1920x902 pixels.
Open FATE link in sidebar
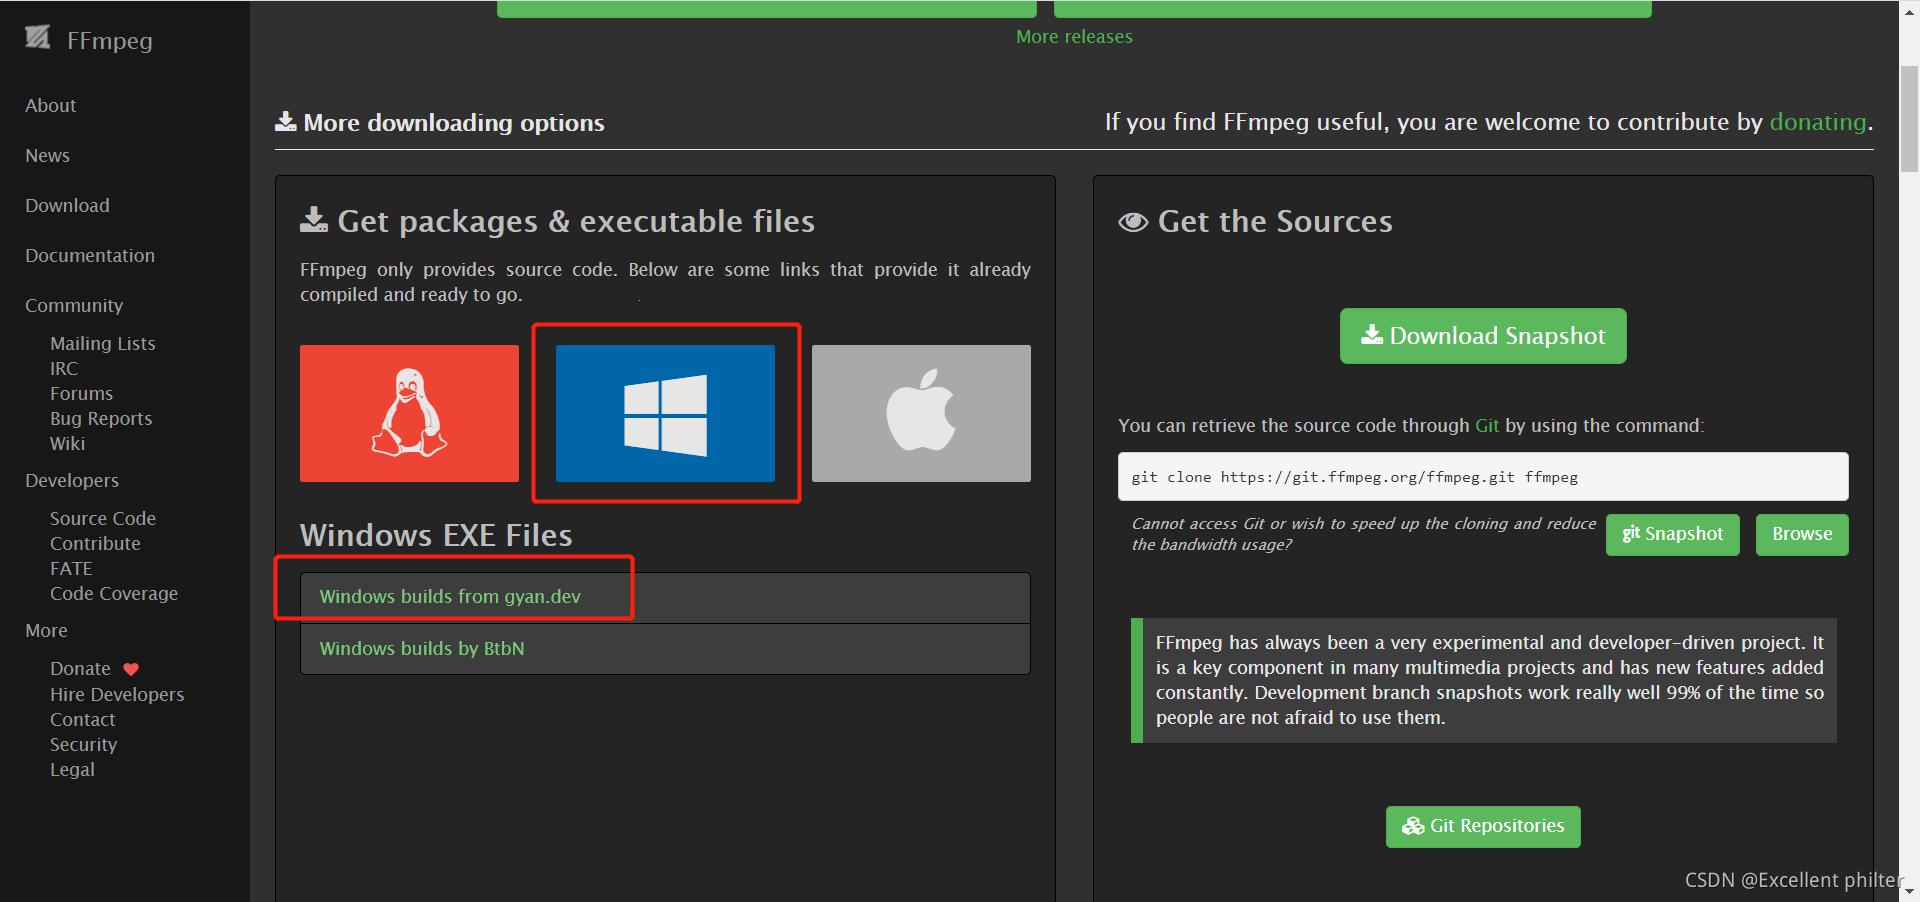[71, 568]
